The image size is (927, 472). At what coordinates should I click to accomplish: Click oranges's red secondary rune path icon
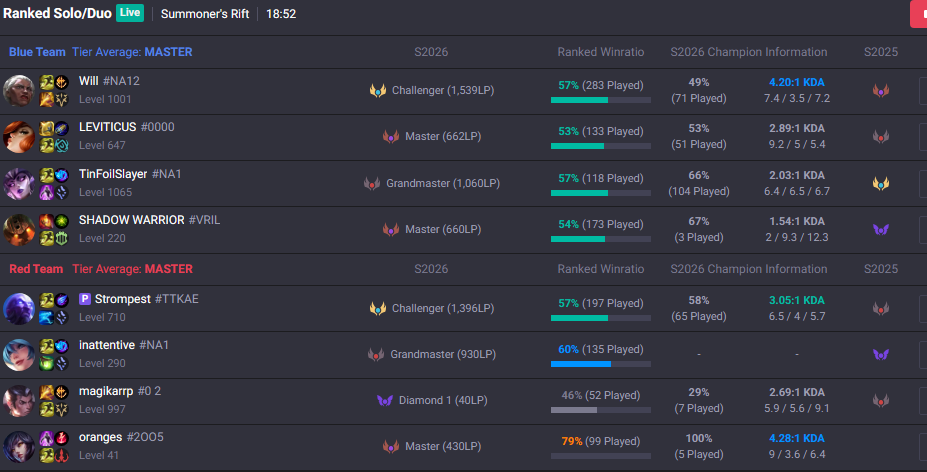click(x=61, y=455)
